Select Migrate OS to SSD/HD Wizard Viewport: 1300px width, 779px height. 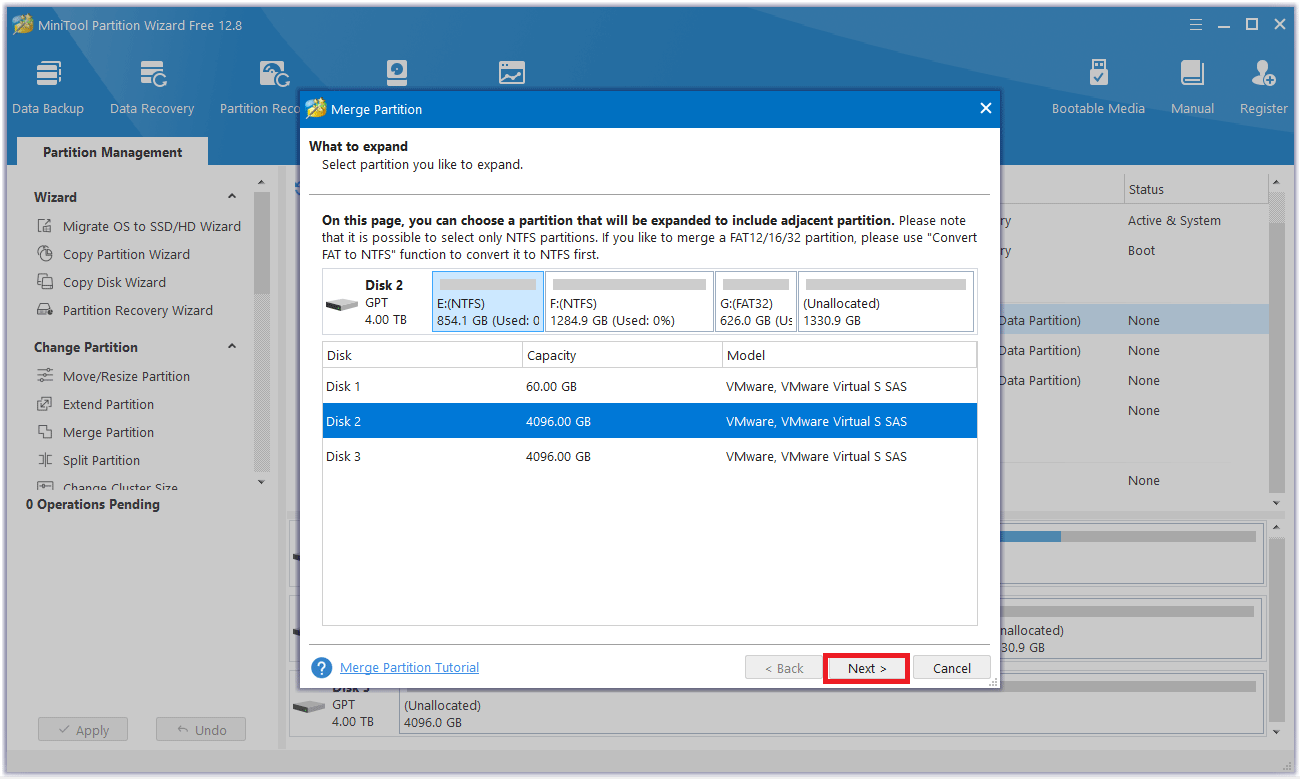(151, 226)
